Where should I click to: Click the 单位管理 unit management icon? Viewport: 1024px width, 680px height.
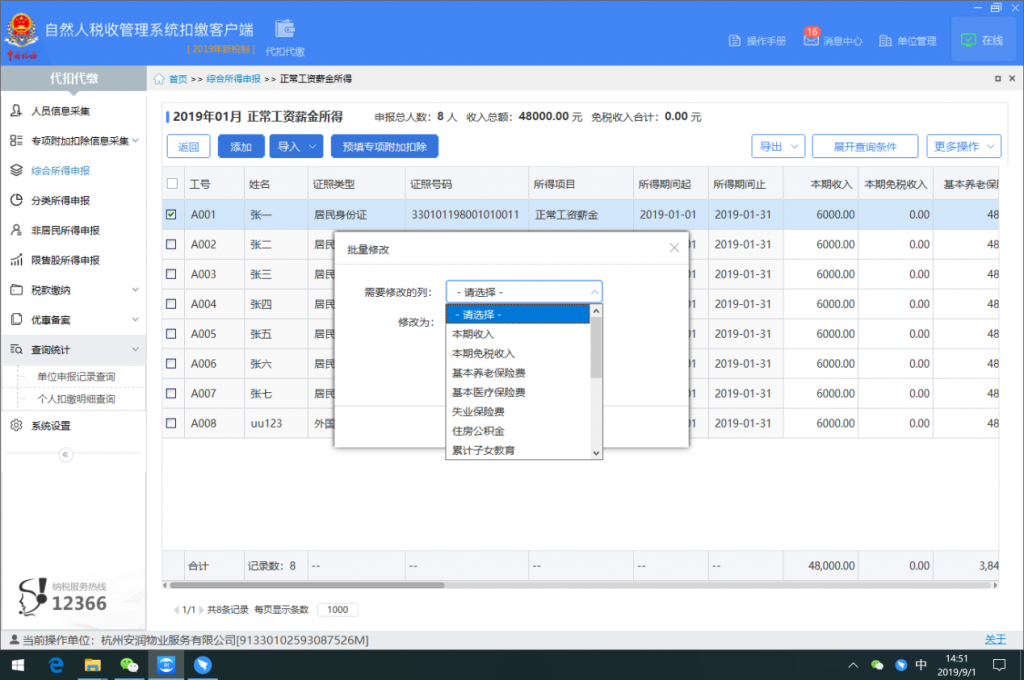(x=886, y=41)
